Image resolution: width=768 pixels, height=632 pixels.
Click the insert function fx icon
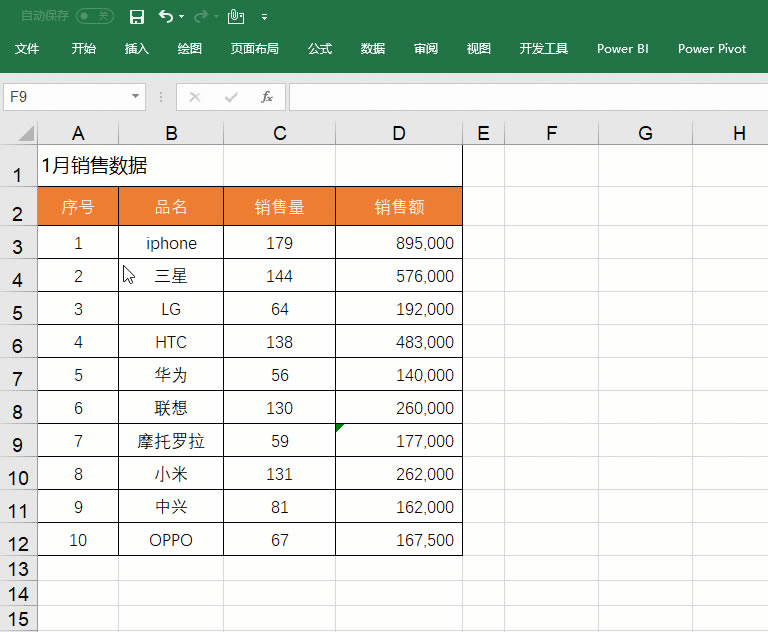click(267, 97)
